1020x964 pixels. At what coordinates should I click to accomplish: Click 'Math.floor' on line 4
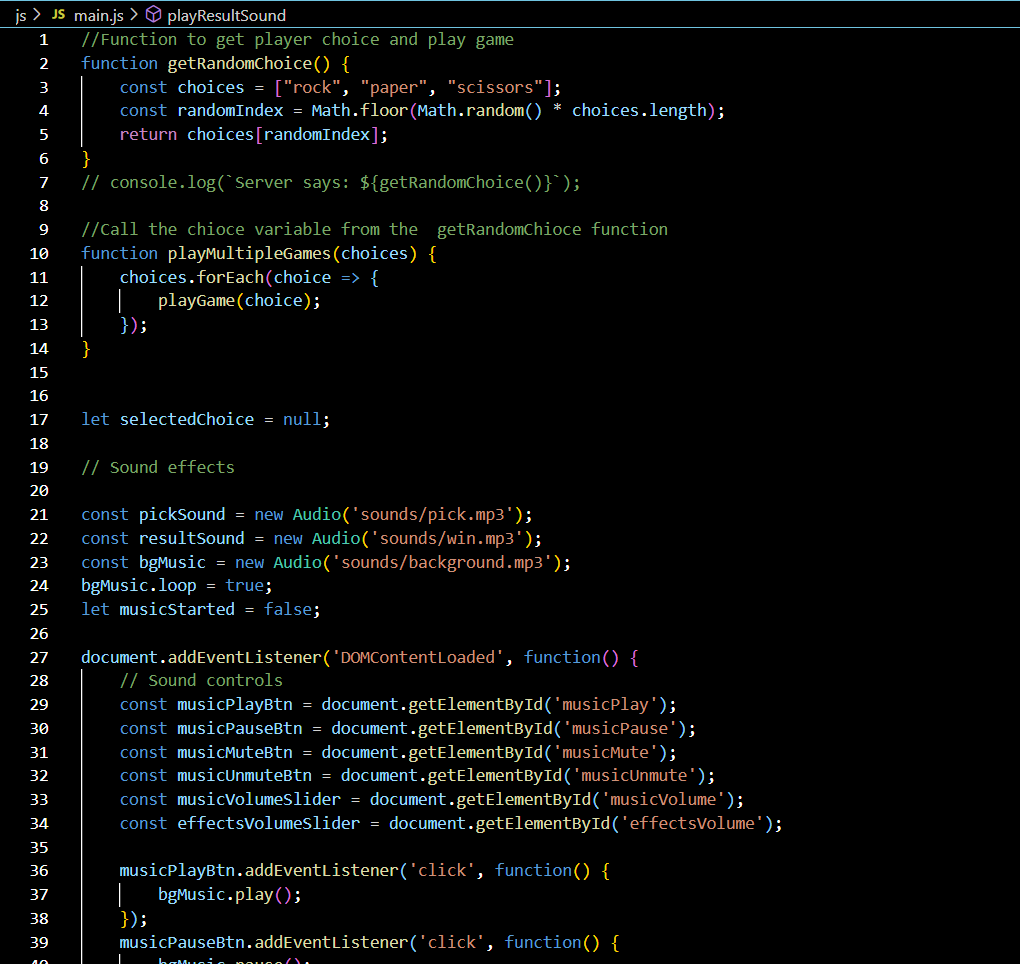[x=360, y=111]
